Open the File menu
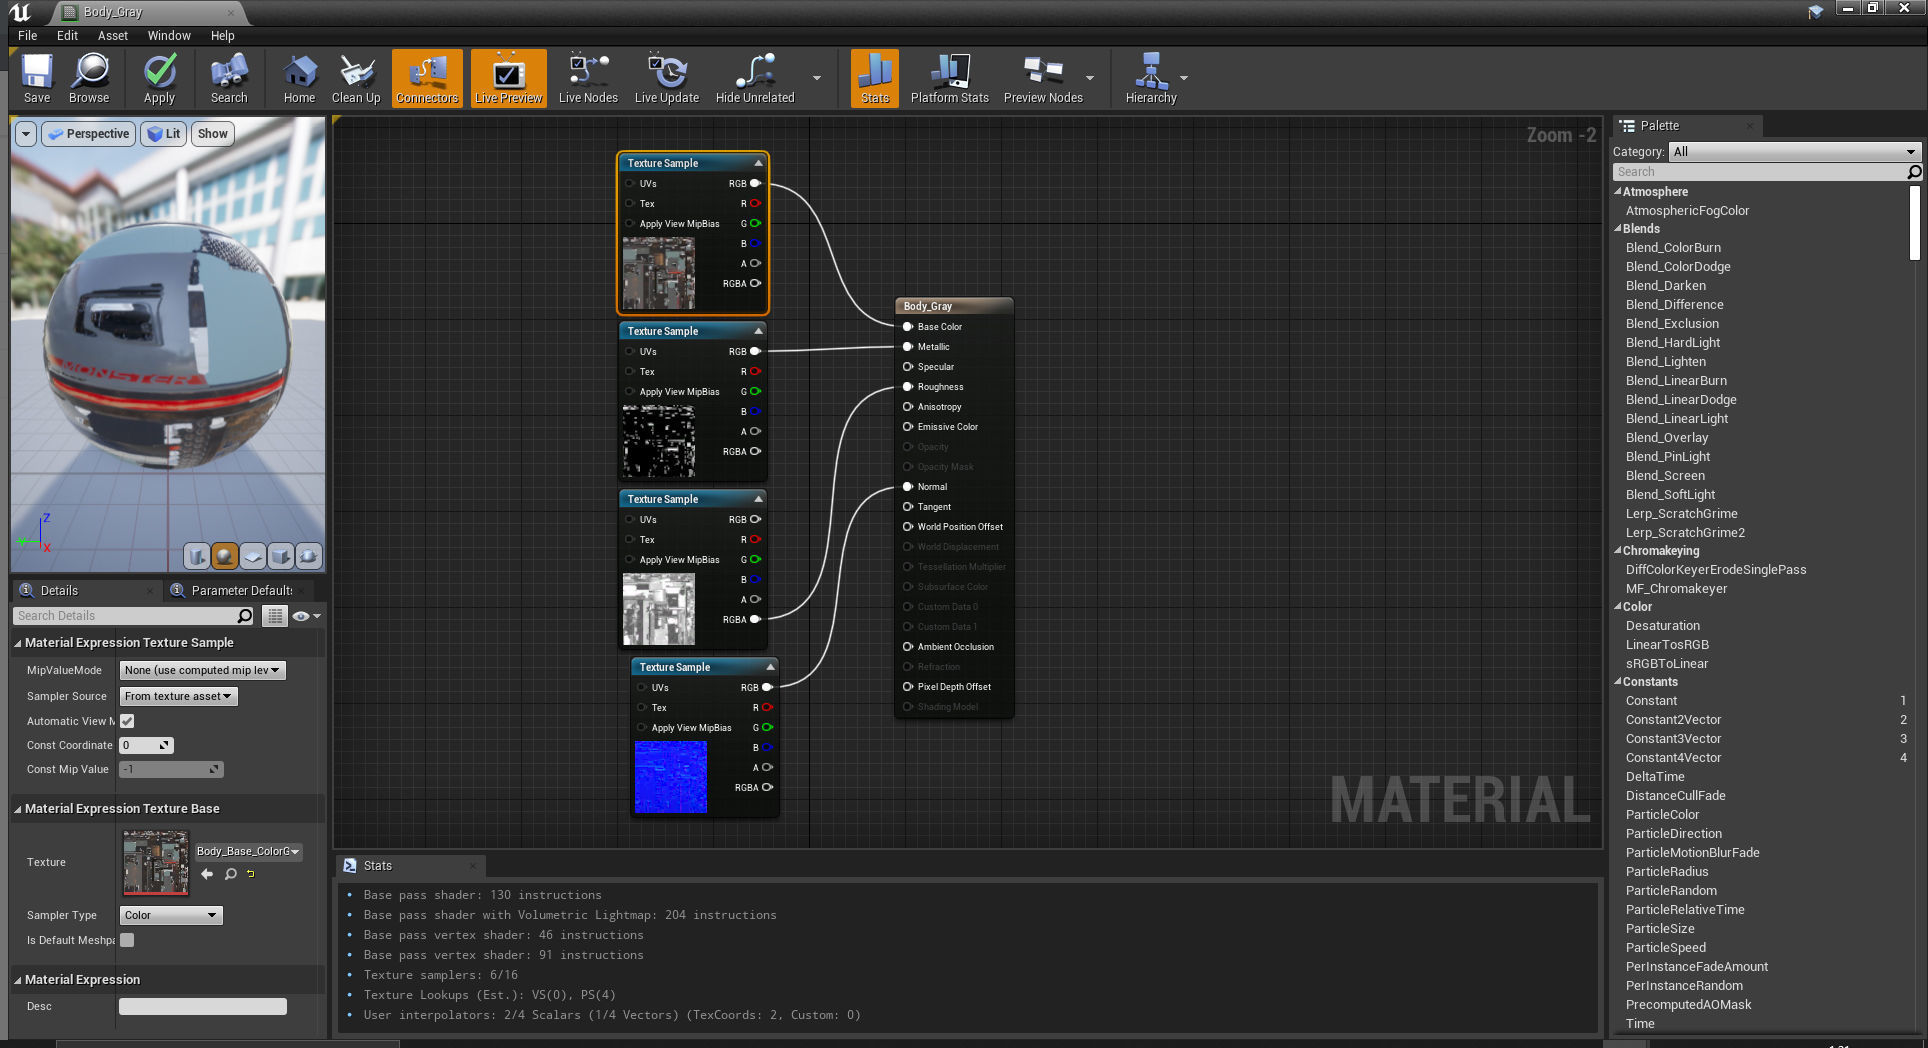 pyautogui.click(x=28, y=35)
